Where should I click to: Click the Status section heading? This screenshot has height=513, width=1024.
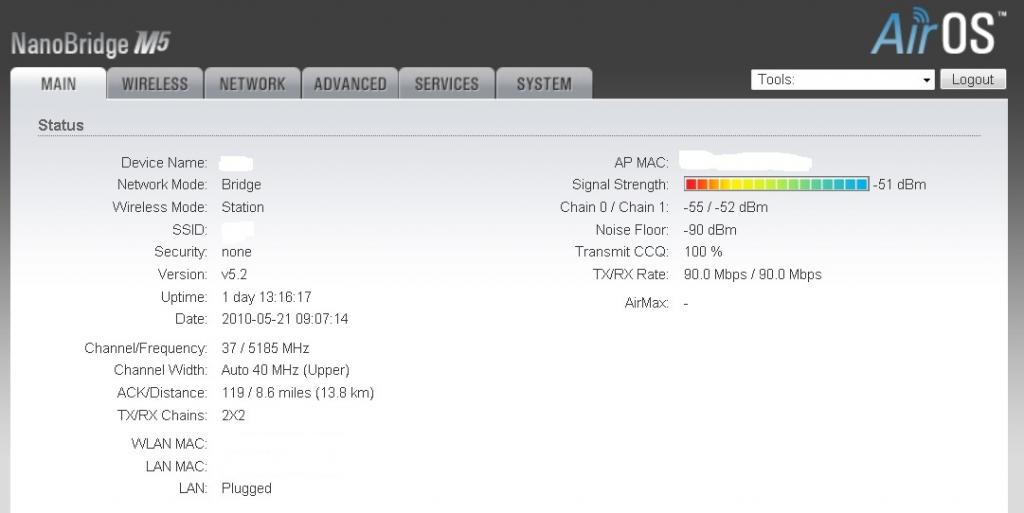point(61,126)
